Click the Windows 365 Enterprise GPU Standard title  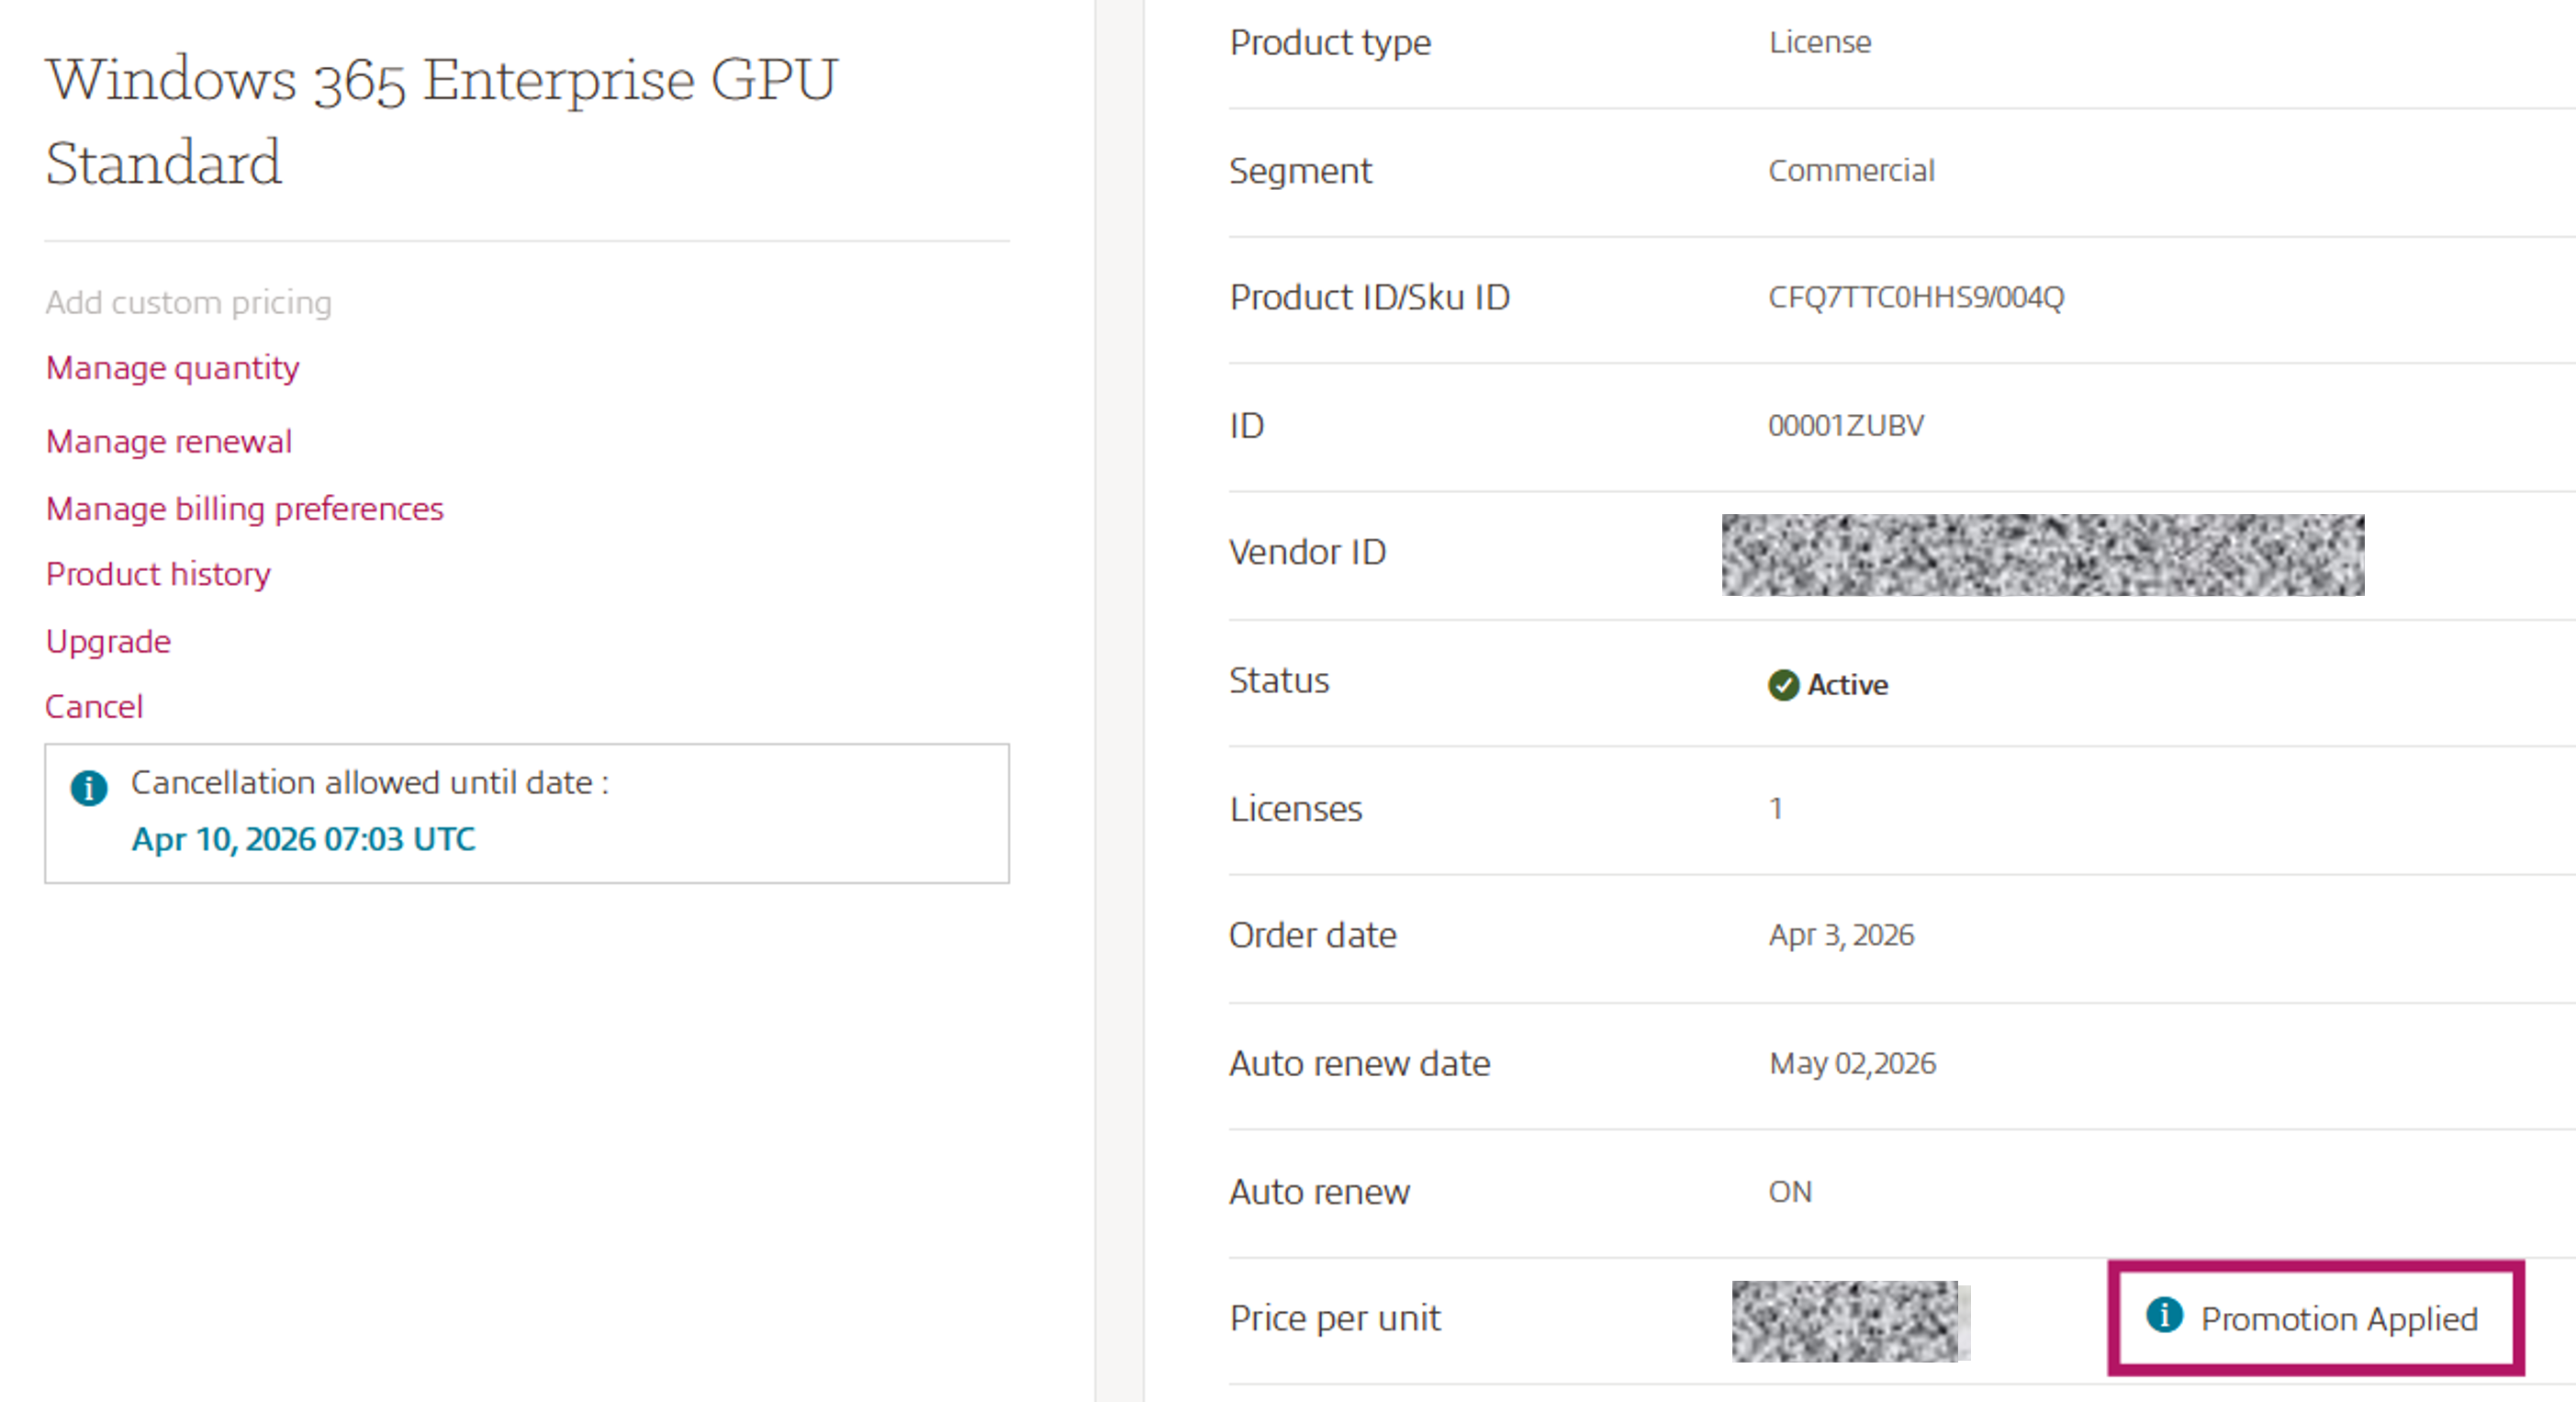point(442,120)
